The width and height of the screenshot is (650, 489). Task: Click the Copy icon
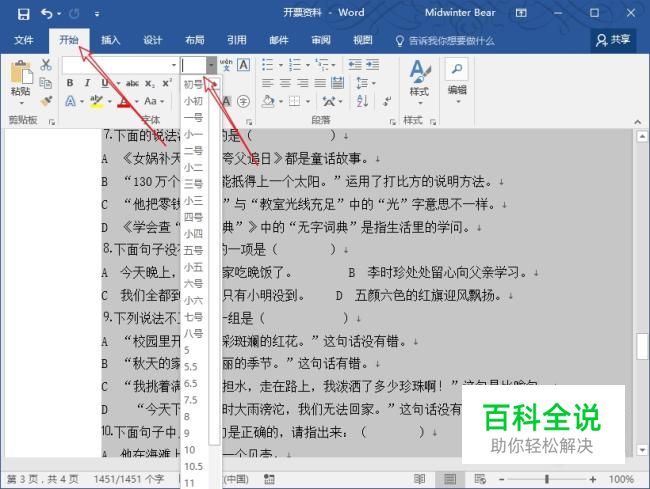[x=46, y=83]
